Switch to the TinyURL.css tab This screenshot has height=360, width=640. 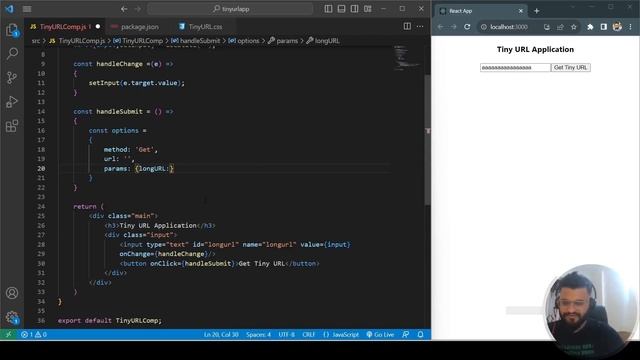pyautogui.click(x=205, y=27)
